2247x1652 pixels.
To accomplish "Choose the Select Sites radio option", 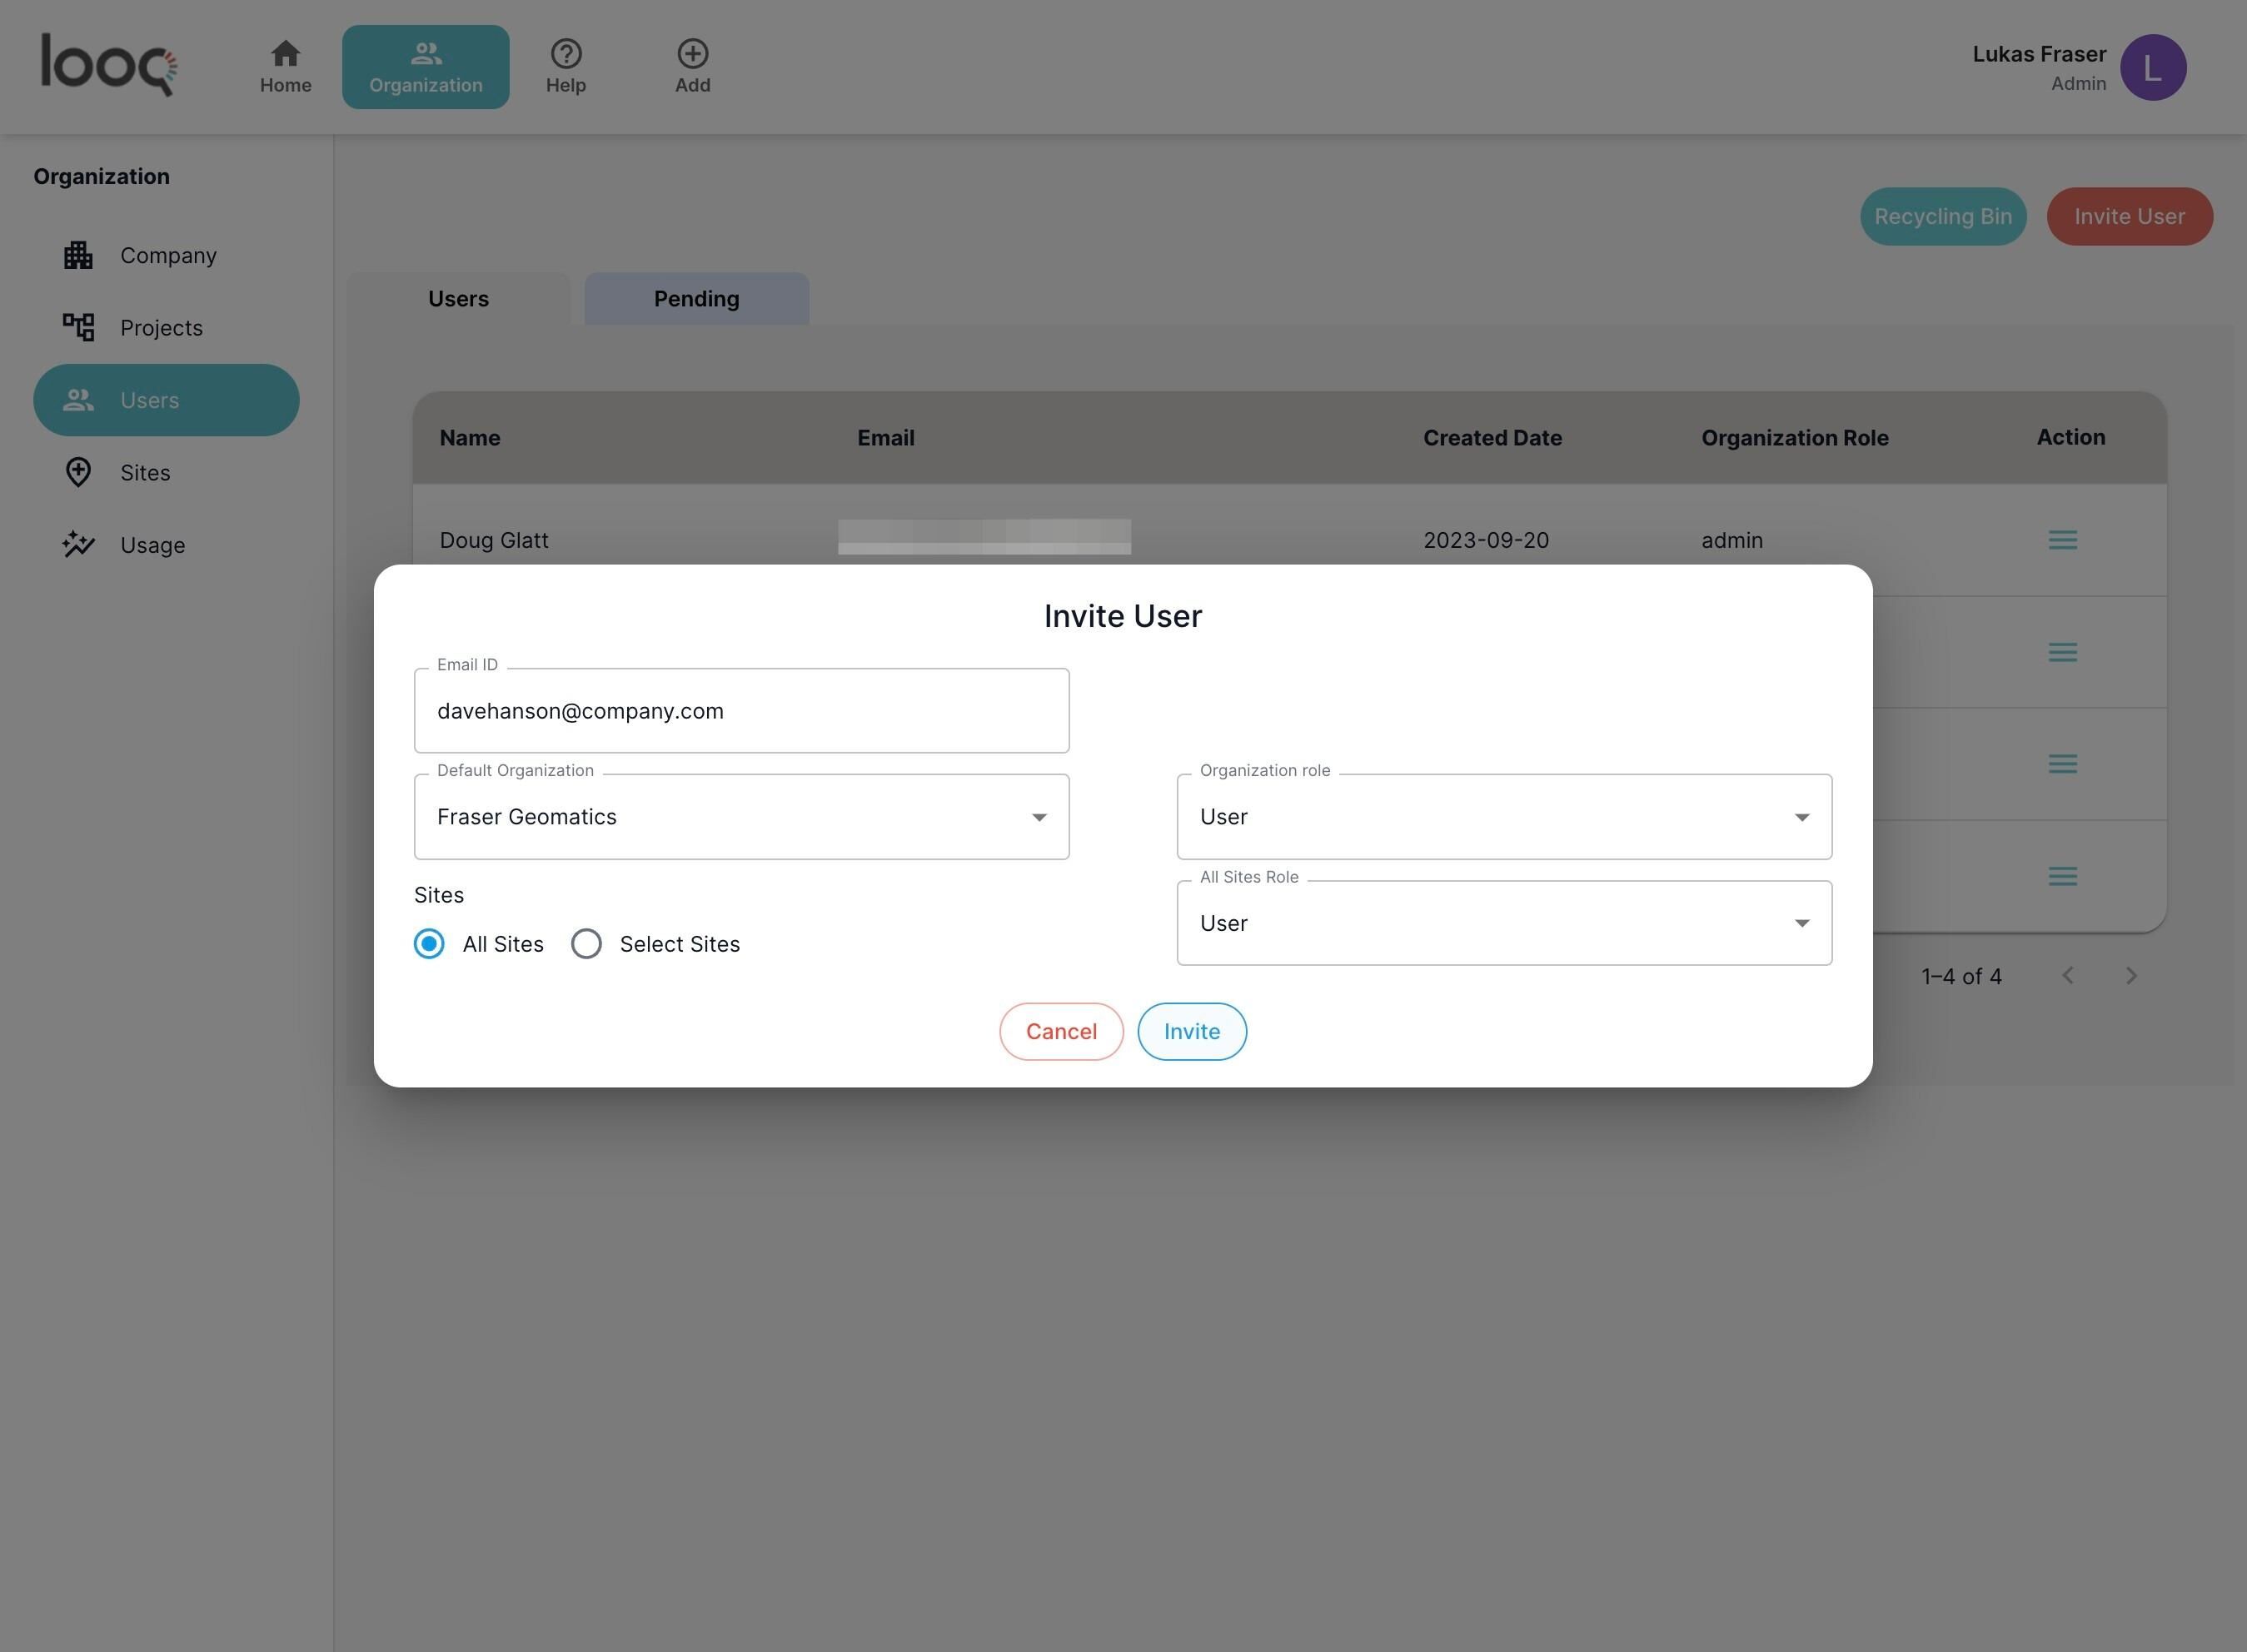I will pos(586,944).
